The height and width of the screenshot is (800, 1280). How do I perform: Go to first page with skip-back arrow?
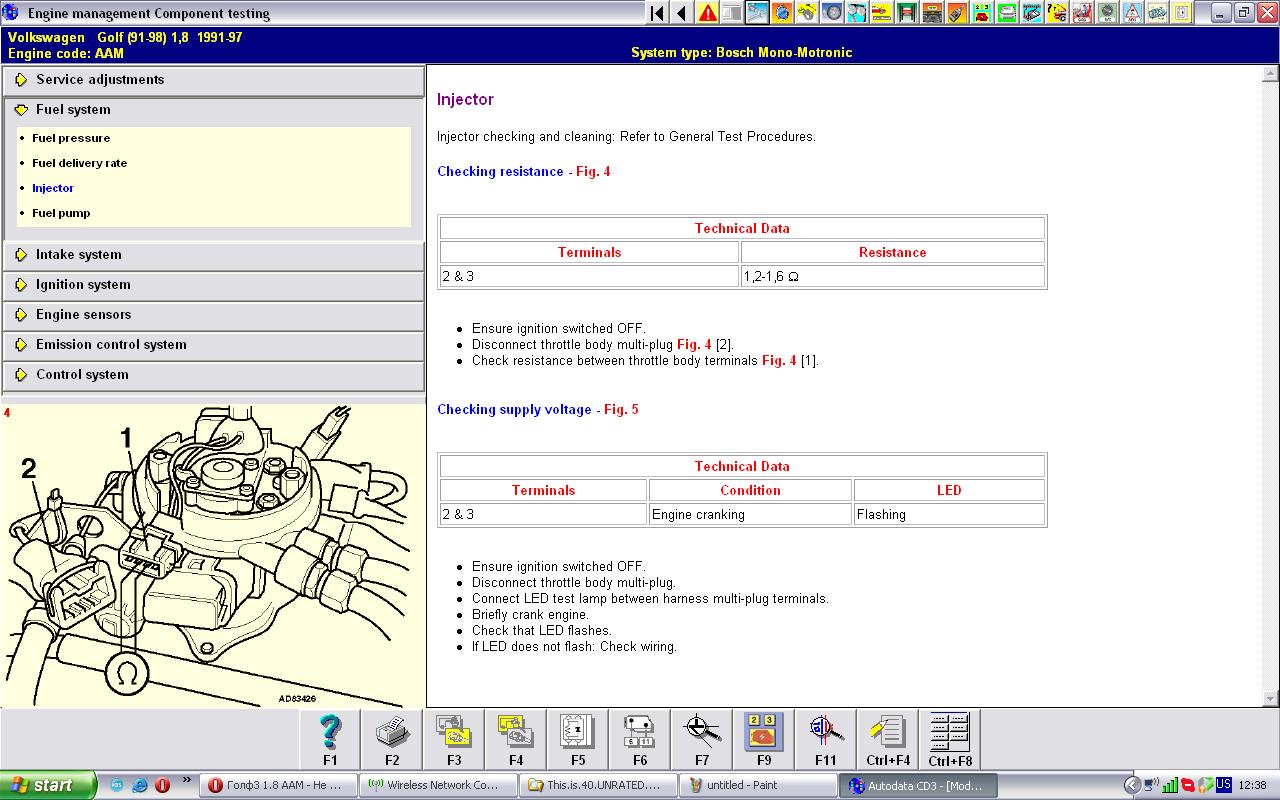point(657,13)
